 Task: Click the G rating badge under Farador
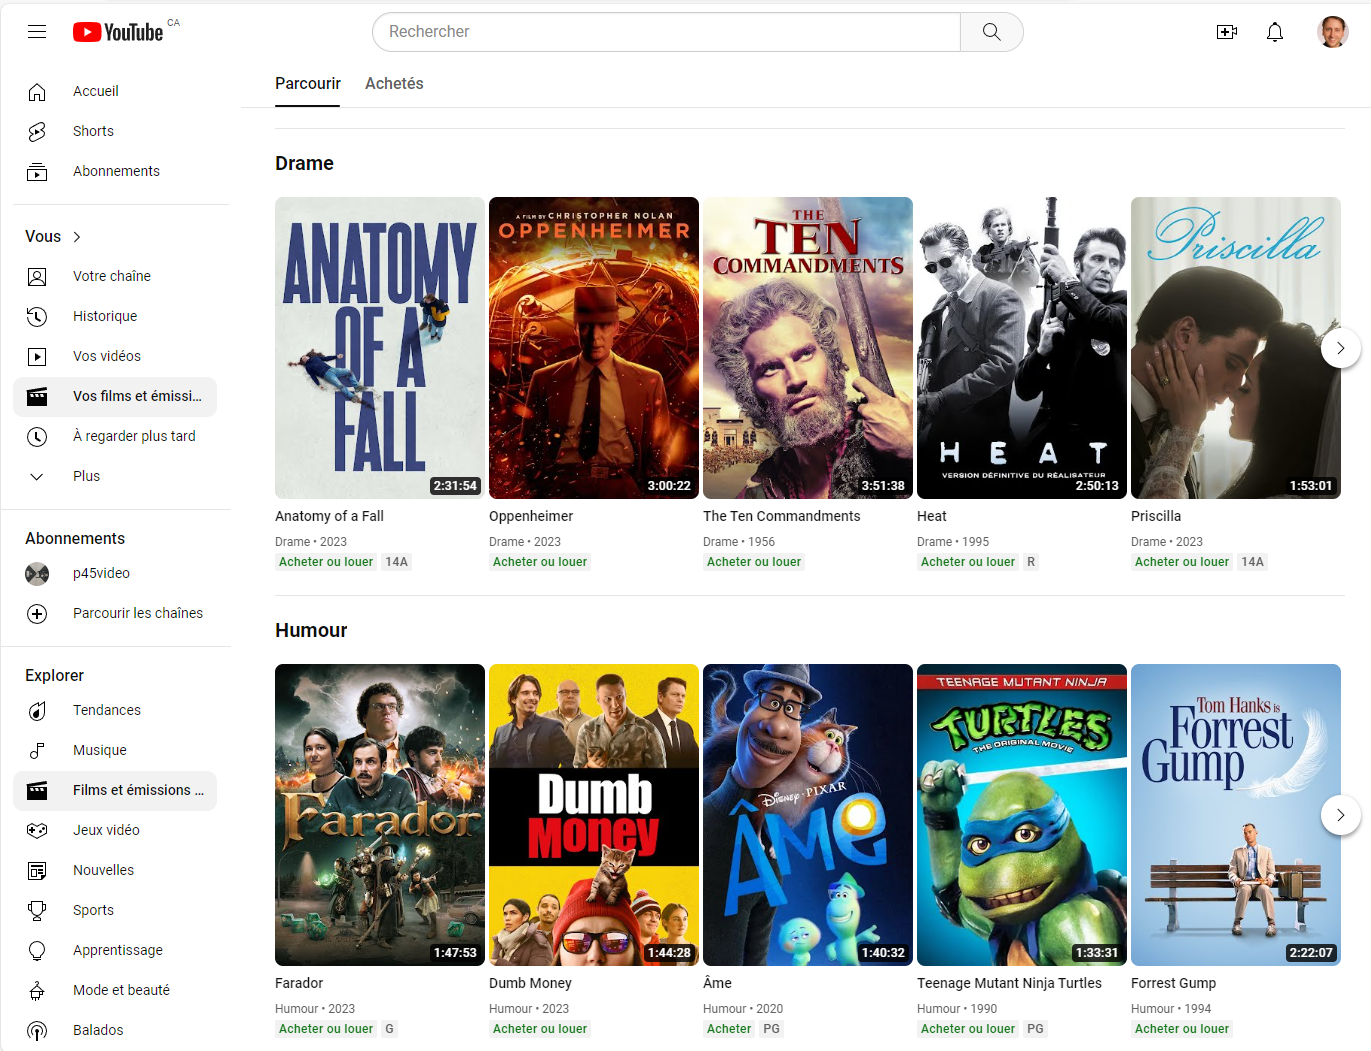[389, 1029]
